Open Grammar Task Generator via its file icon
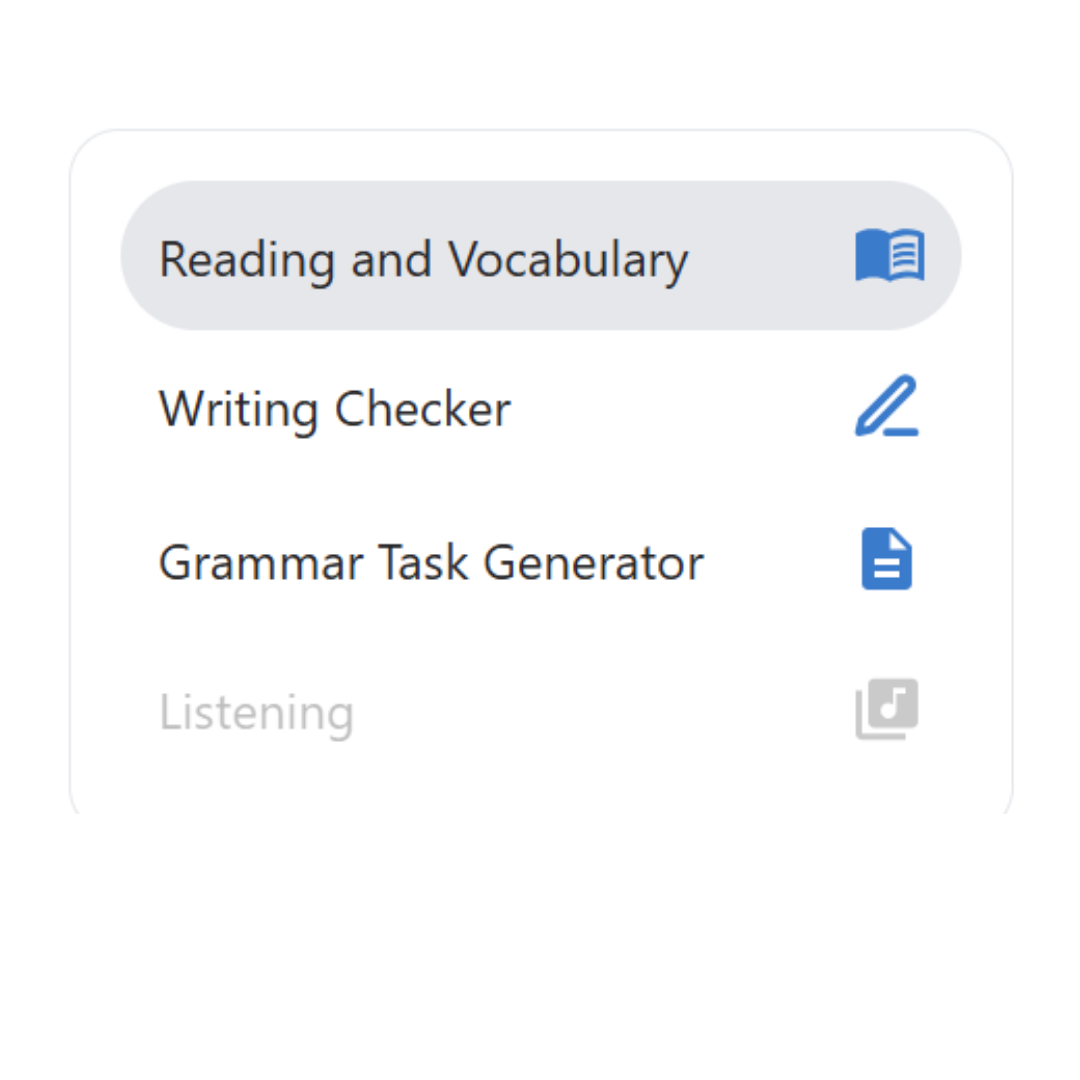 [886, 560]
